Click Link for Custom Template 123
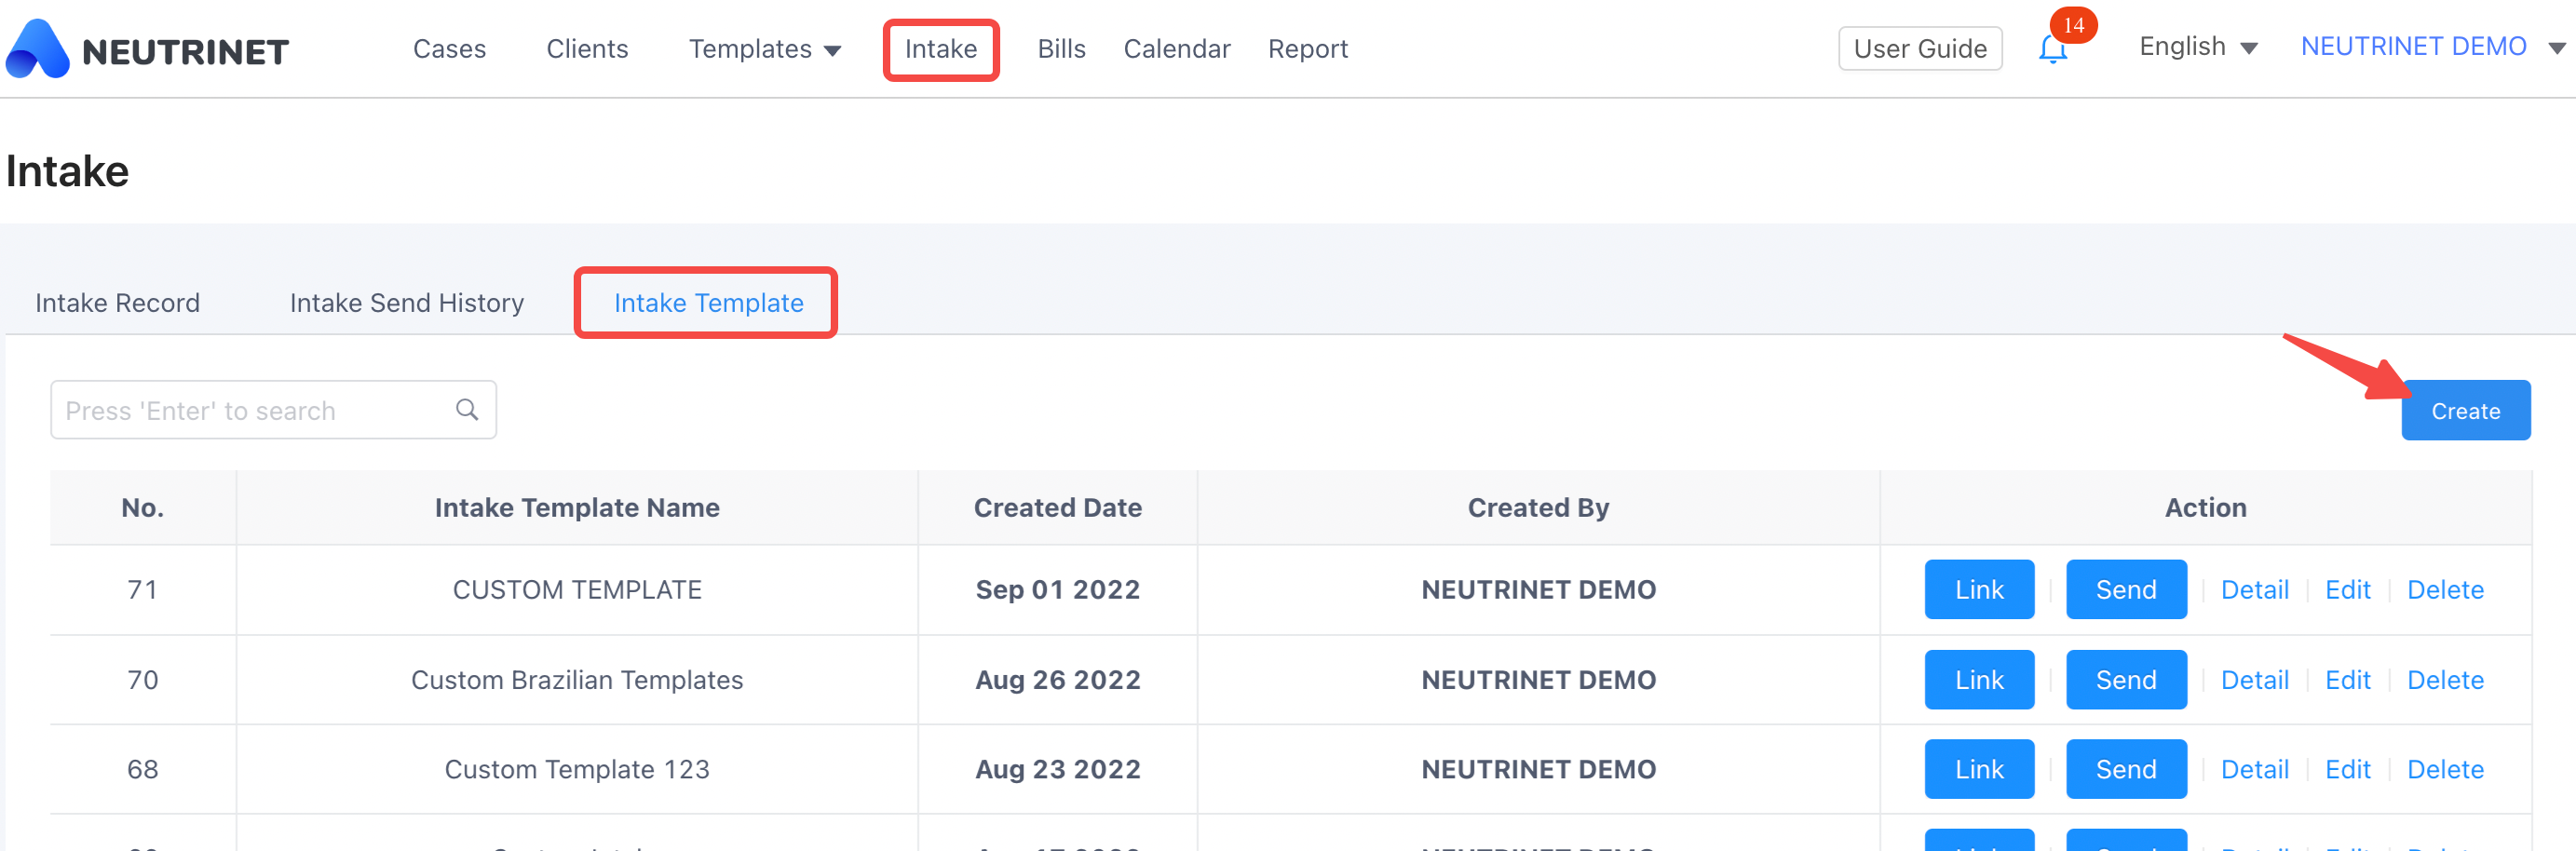 coord(1978,769)
